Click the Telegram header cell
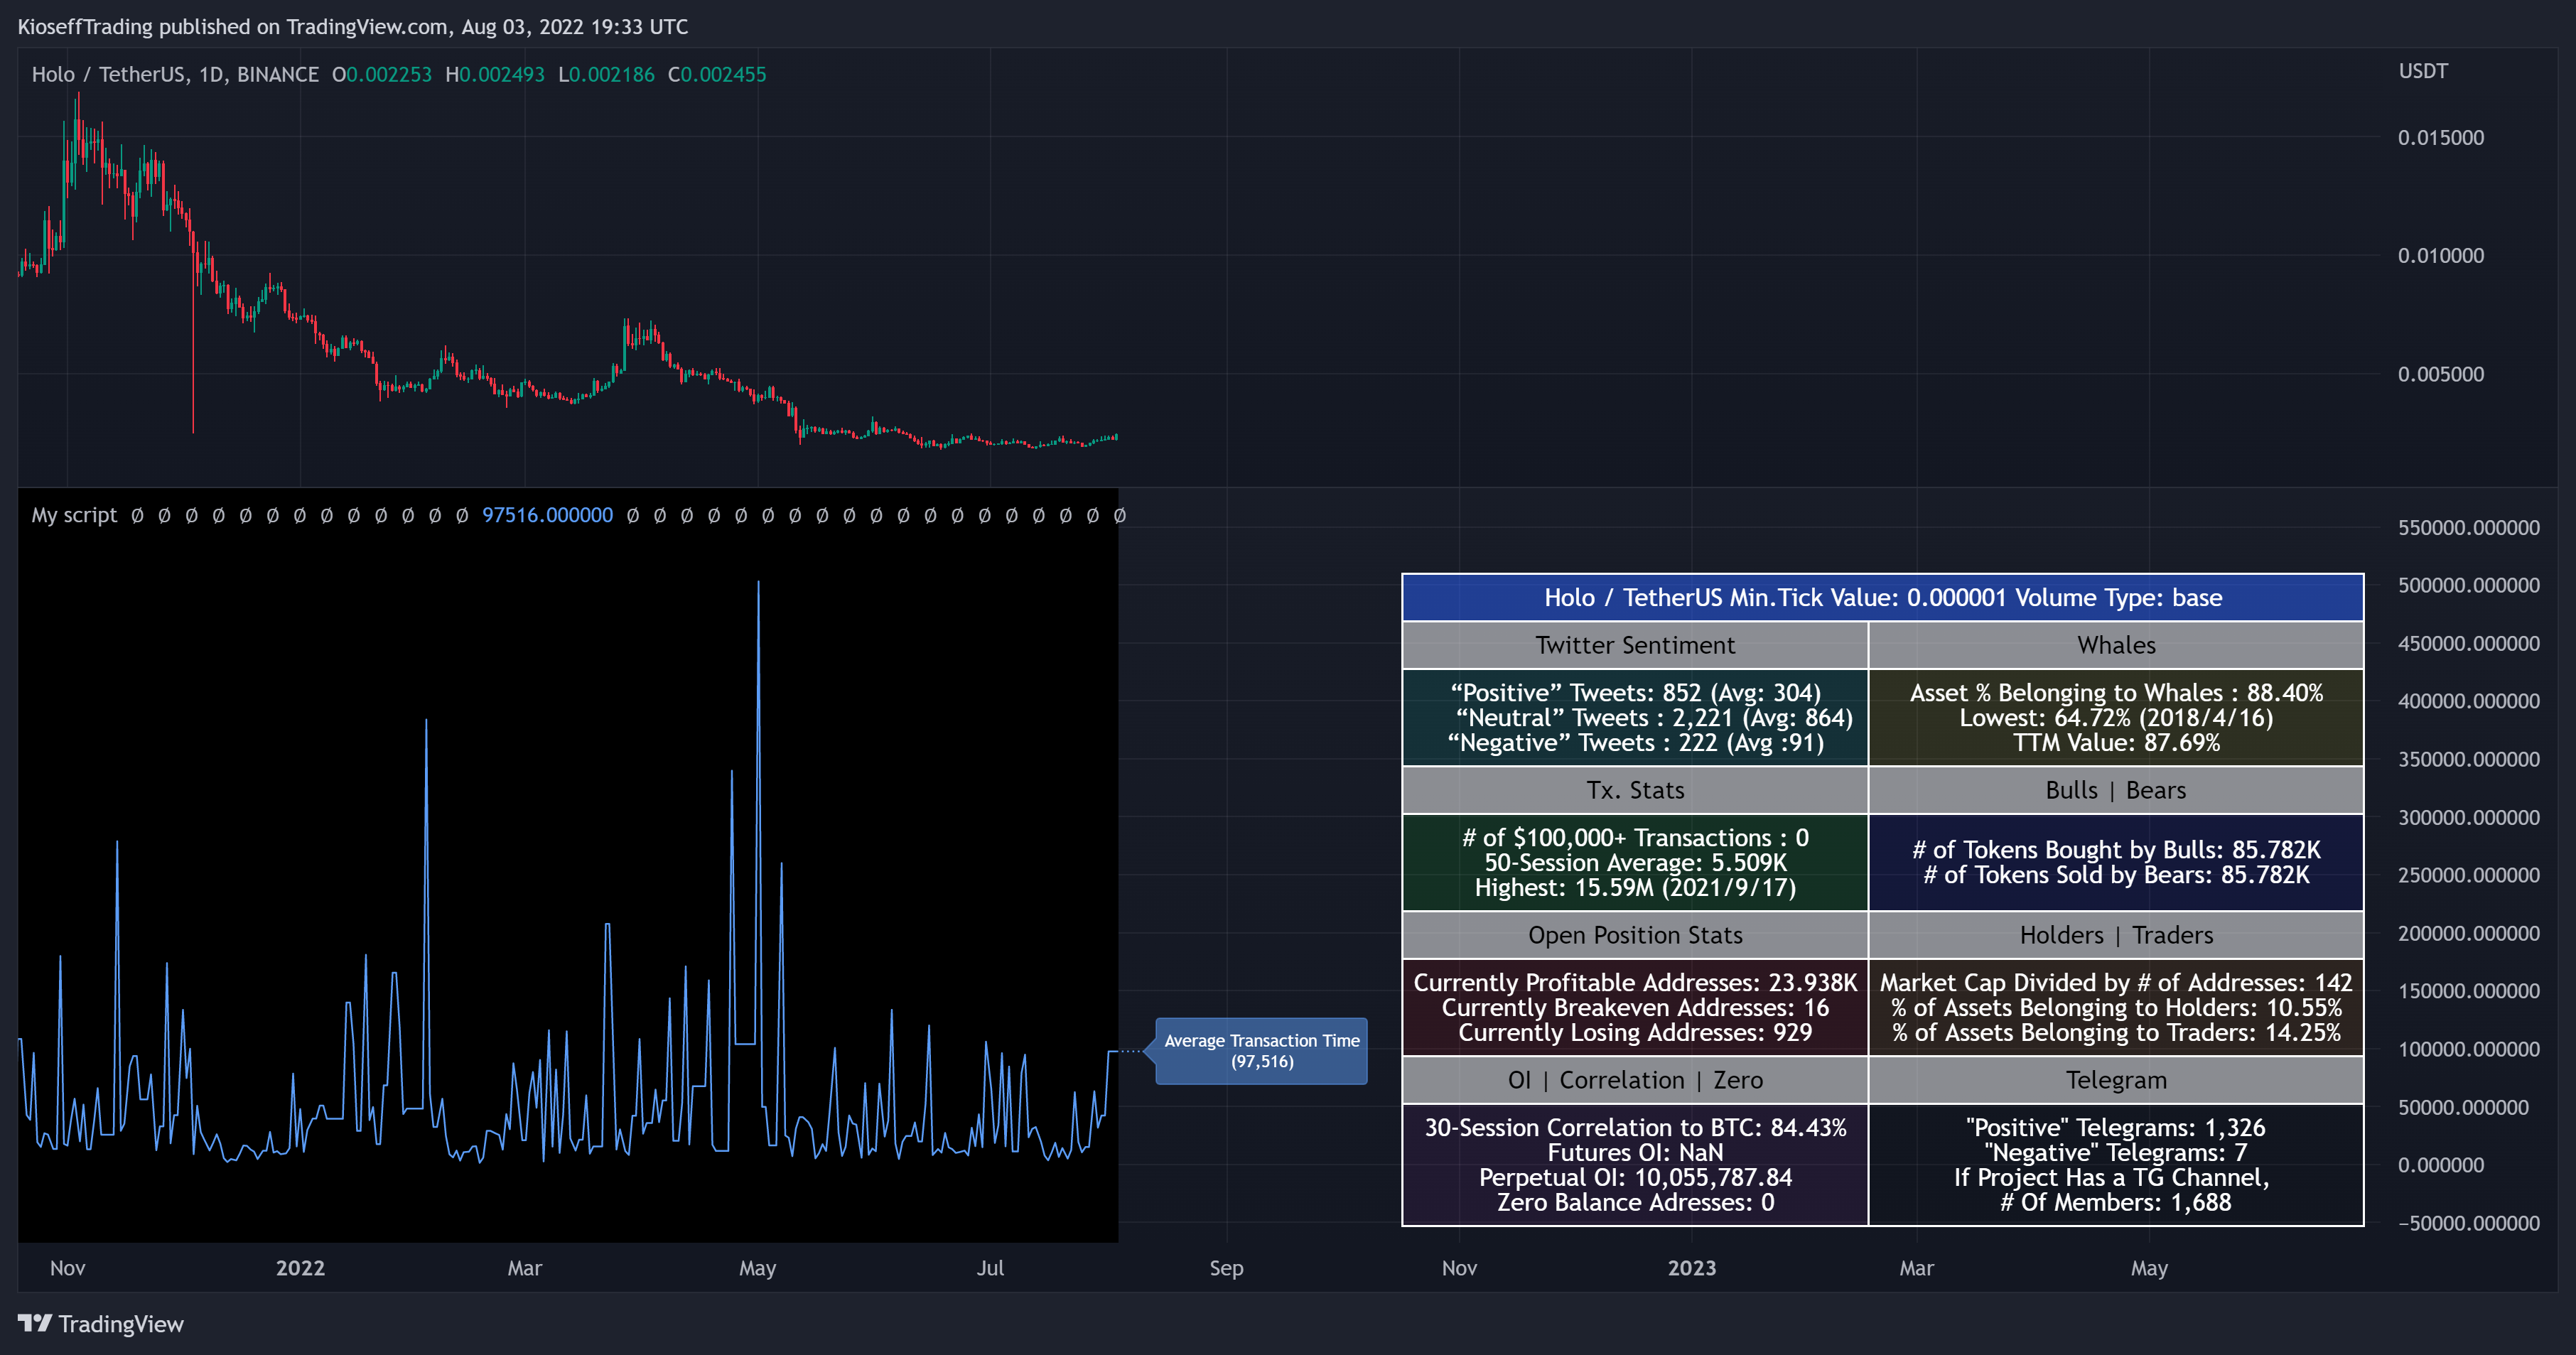This screenshot has height=1355, width=2576. [x=2116, y=1080]
